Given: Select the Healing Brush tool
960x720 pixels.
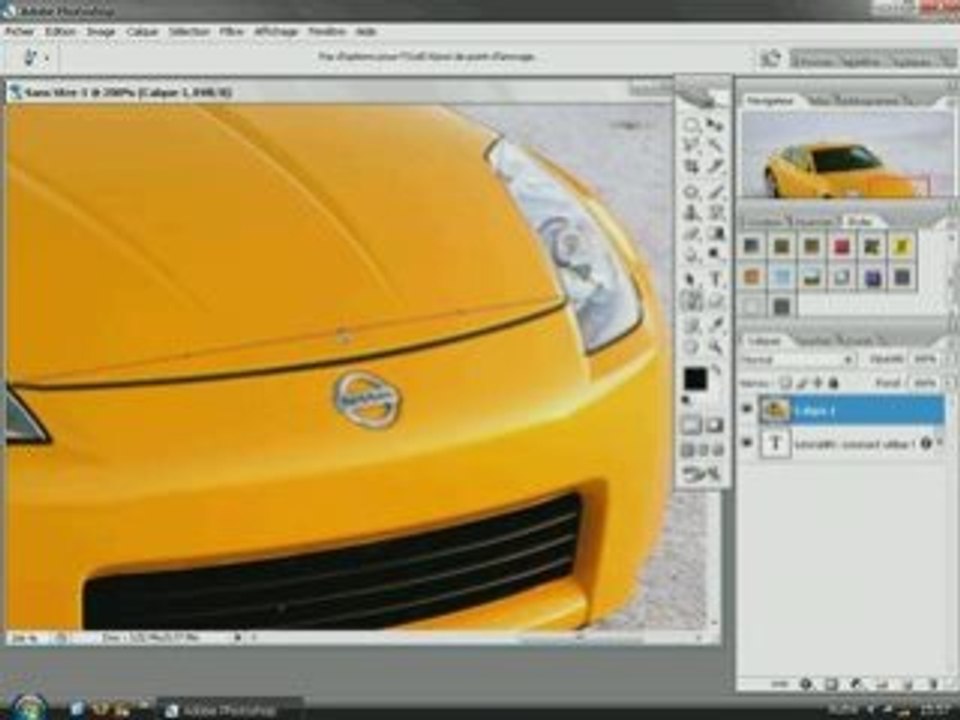Looking at the screenshot, I should [691, 192].
